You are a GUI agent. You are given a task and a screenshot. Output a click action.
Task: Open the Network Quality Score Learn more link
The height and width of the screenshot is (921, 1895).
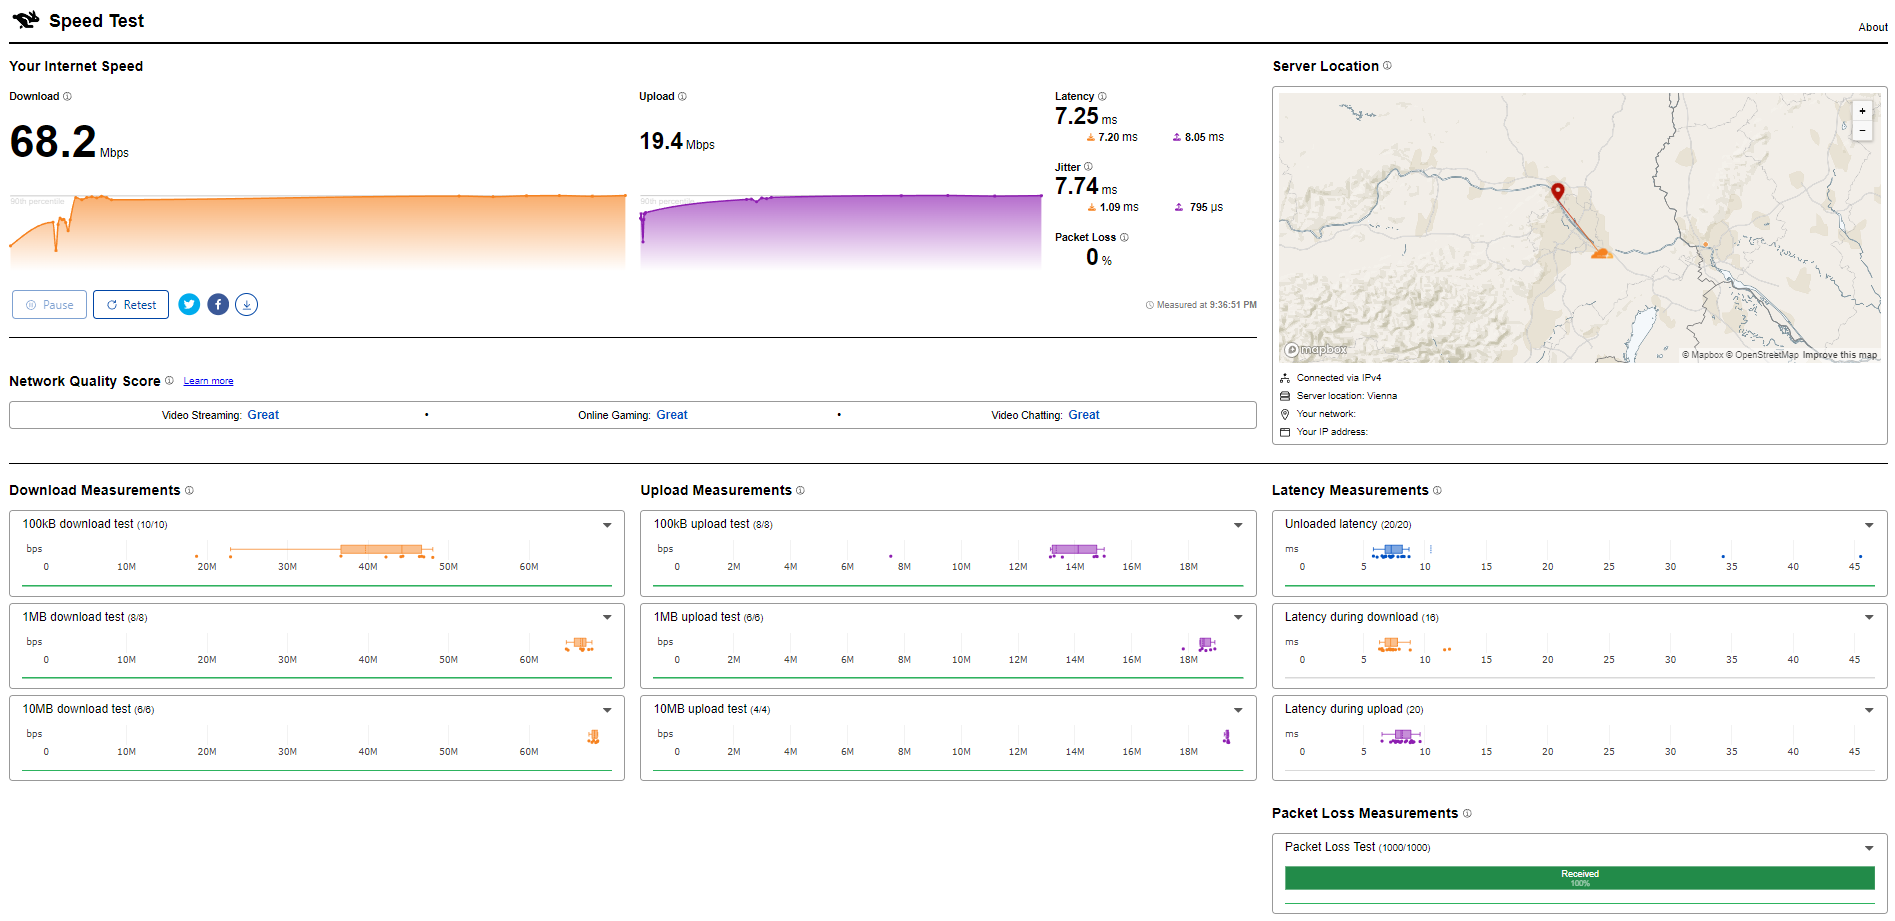click(208, 380)
